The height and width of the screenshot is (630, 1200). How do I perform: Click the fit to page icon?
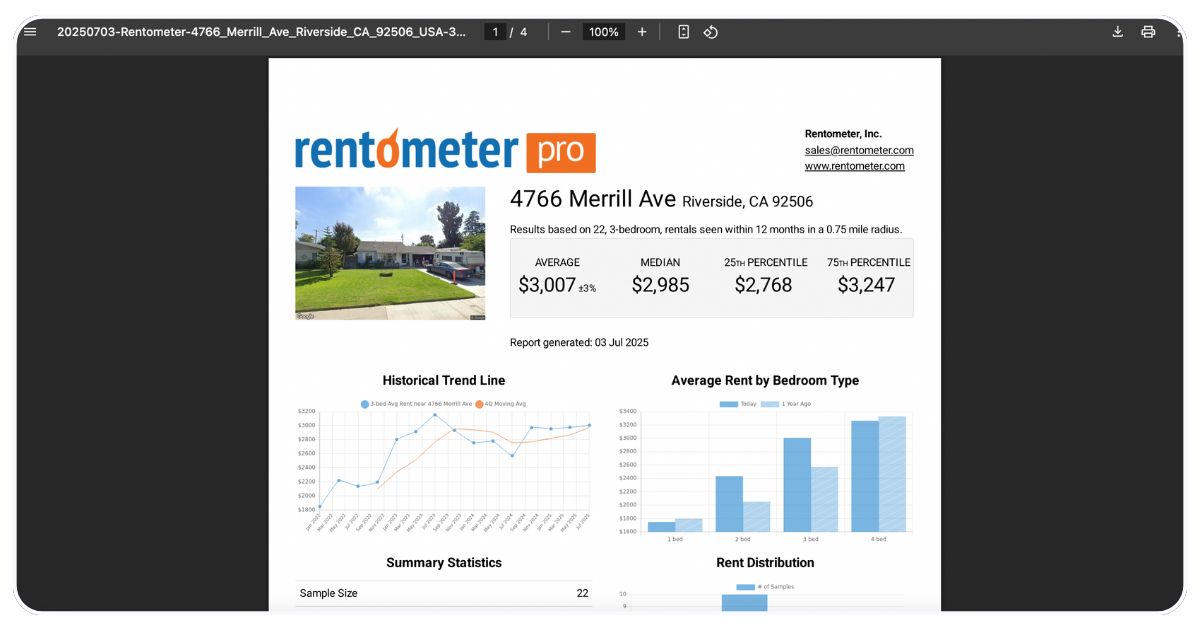point(684,32)
